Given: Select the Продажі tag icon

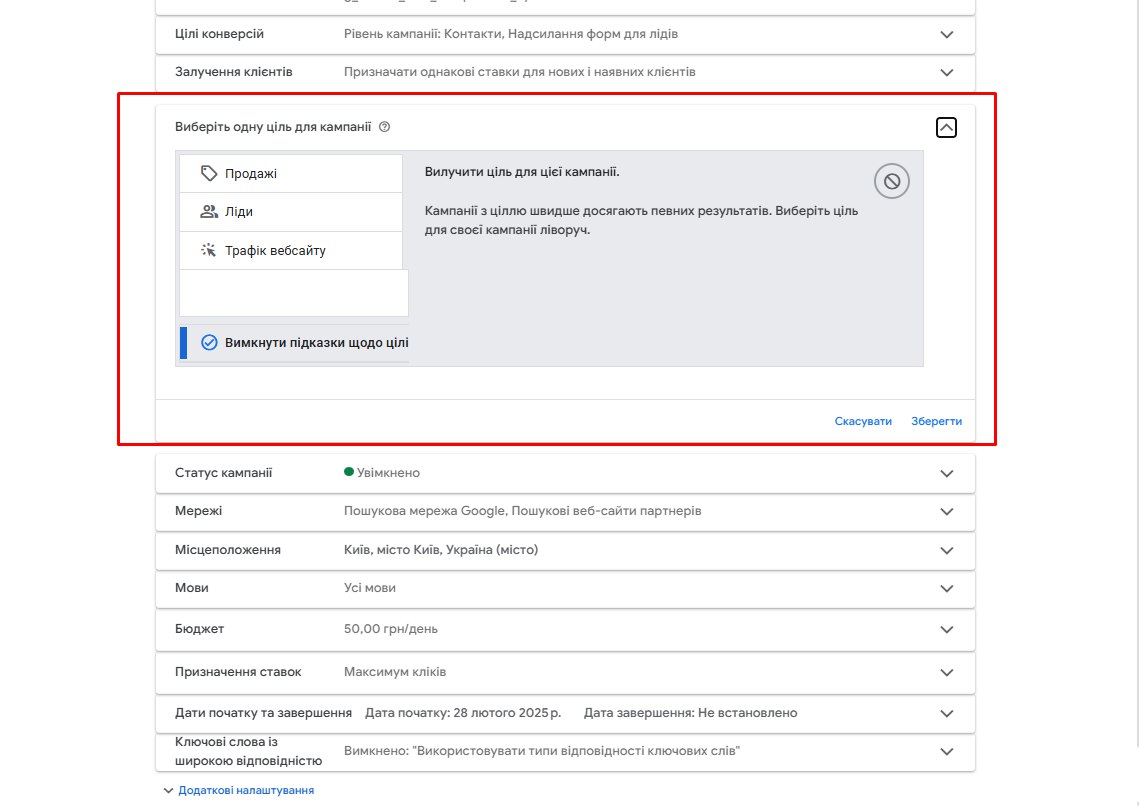Looking at the screenshot, I should (208, 173).
